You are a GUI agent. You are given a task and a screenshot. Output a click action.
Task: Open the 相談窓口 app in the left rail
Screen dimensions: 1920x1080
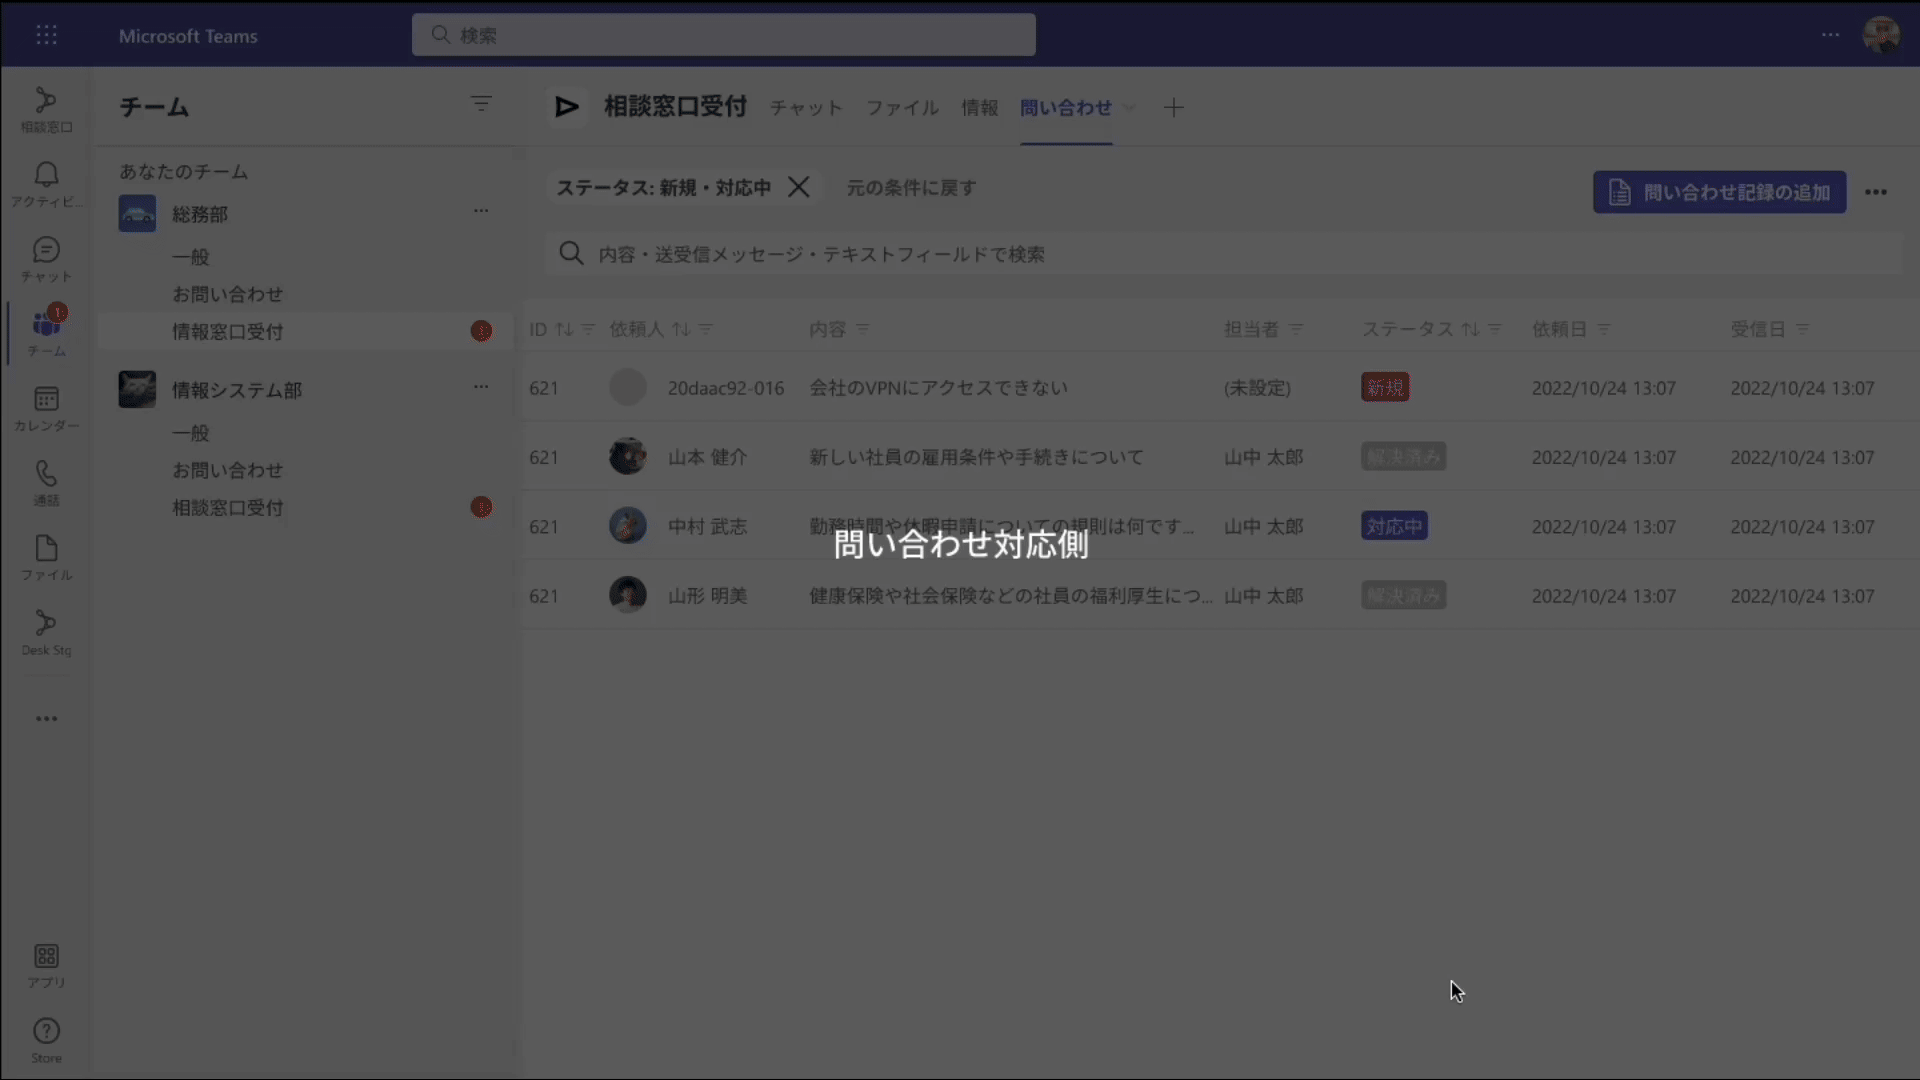pos(46,109)
